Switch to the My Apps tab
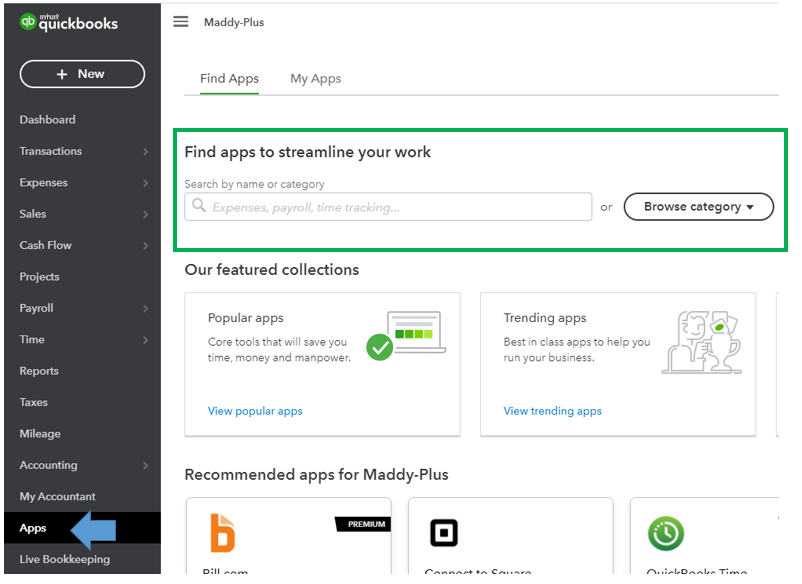Image resolution: width=802 pixels, height=584 pixels. point(316,79)
